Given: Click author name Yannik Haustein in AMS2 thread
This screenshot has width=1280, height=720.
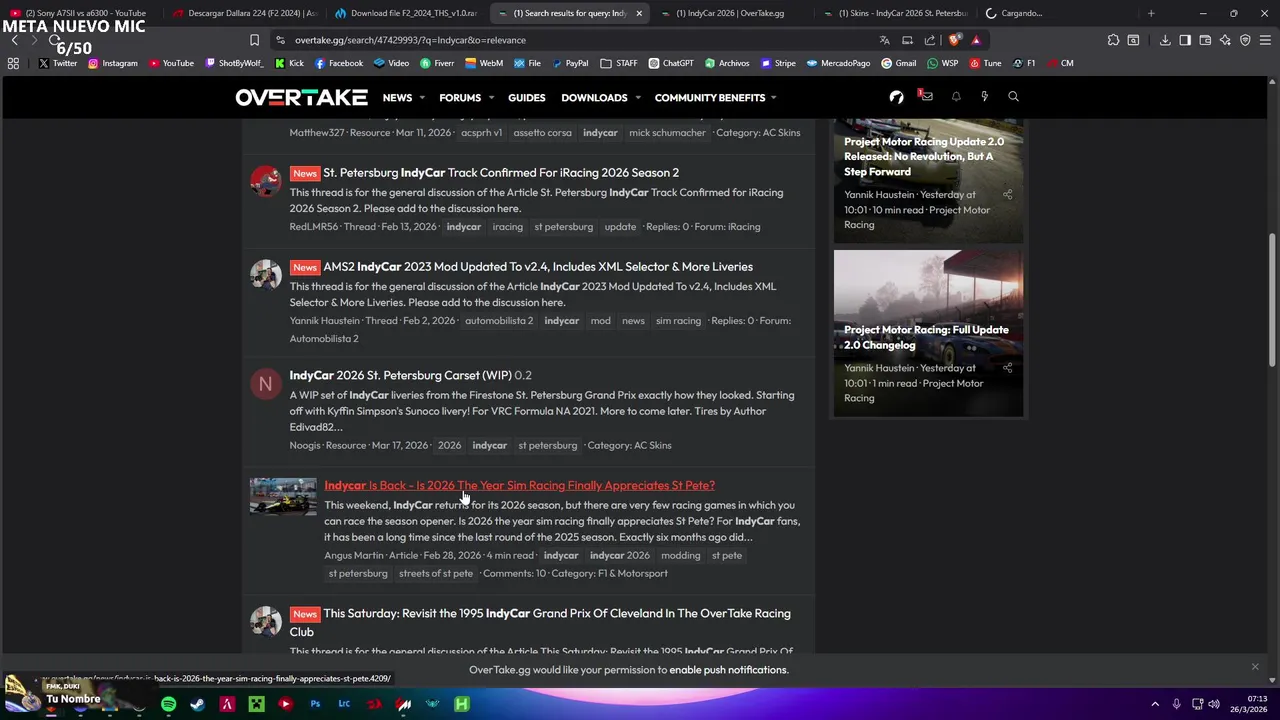Looking at the screenshot, I should [x=324, y=321].
